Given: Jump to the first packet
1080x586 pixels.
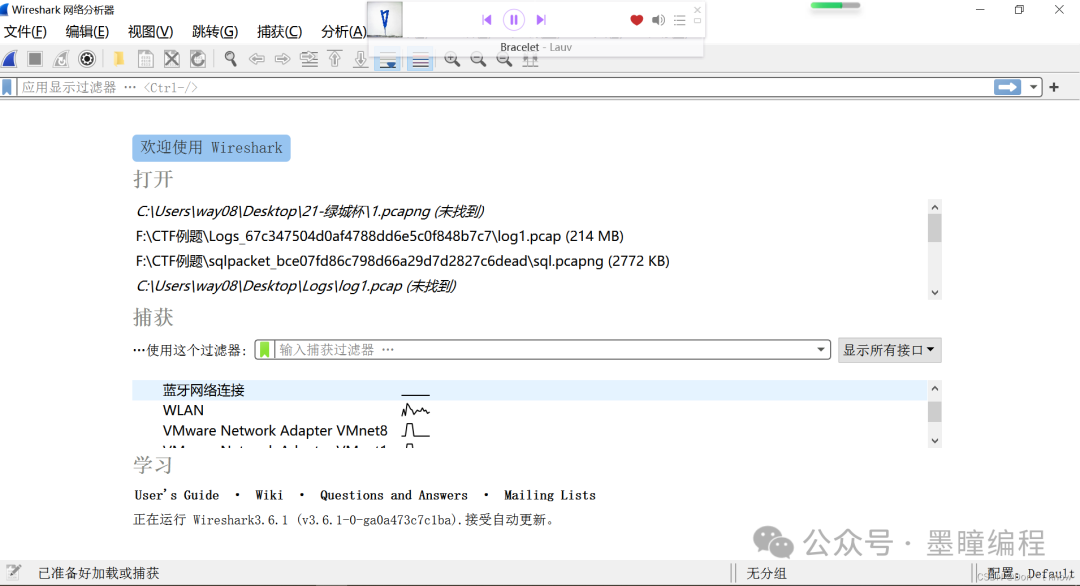Looking at the screenshot, I should [x=335, y=59].
